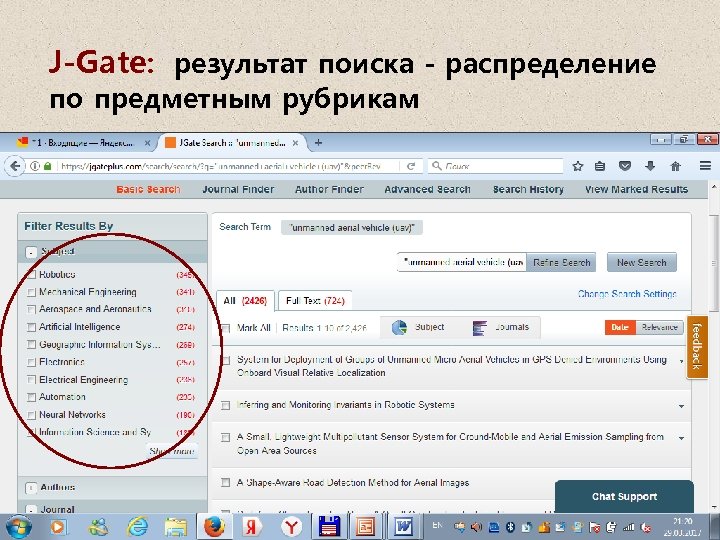Open the orange feedback side tab
Viewport: 720px width, 540px height.
(x=697, y=347)
